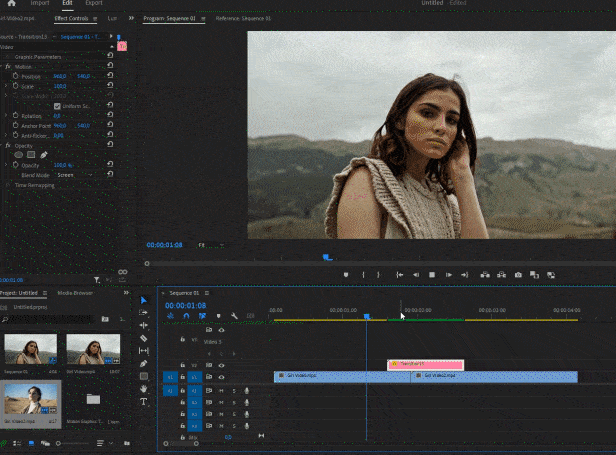Viewport: 616px width, 455px height.
Task: Open the Media Browser tab
Action: coord(75,293)
